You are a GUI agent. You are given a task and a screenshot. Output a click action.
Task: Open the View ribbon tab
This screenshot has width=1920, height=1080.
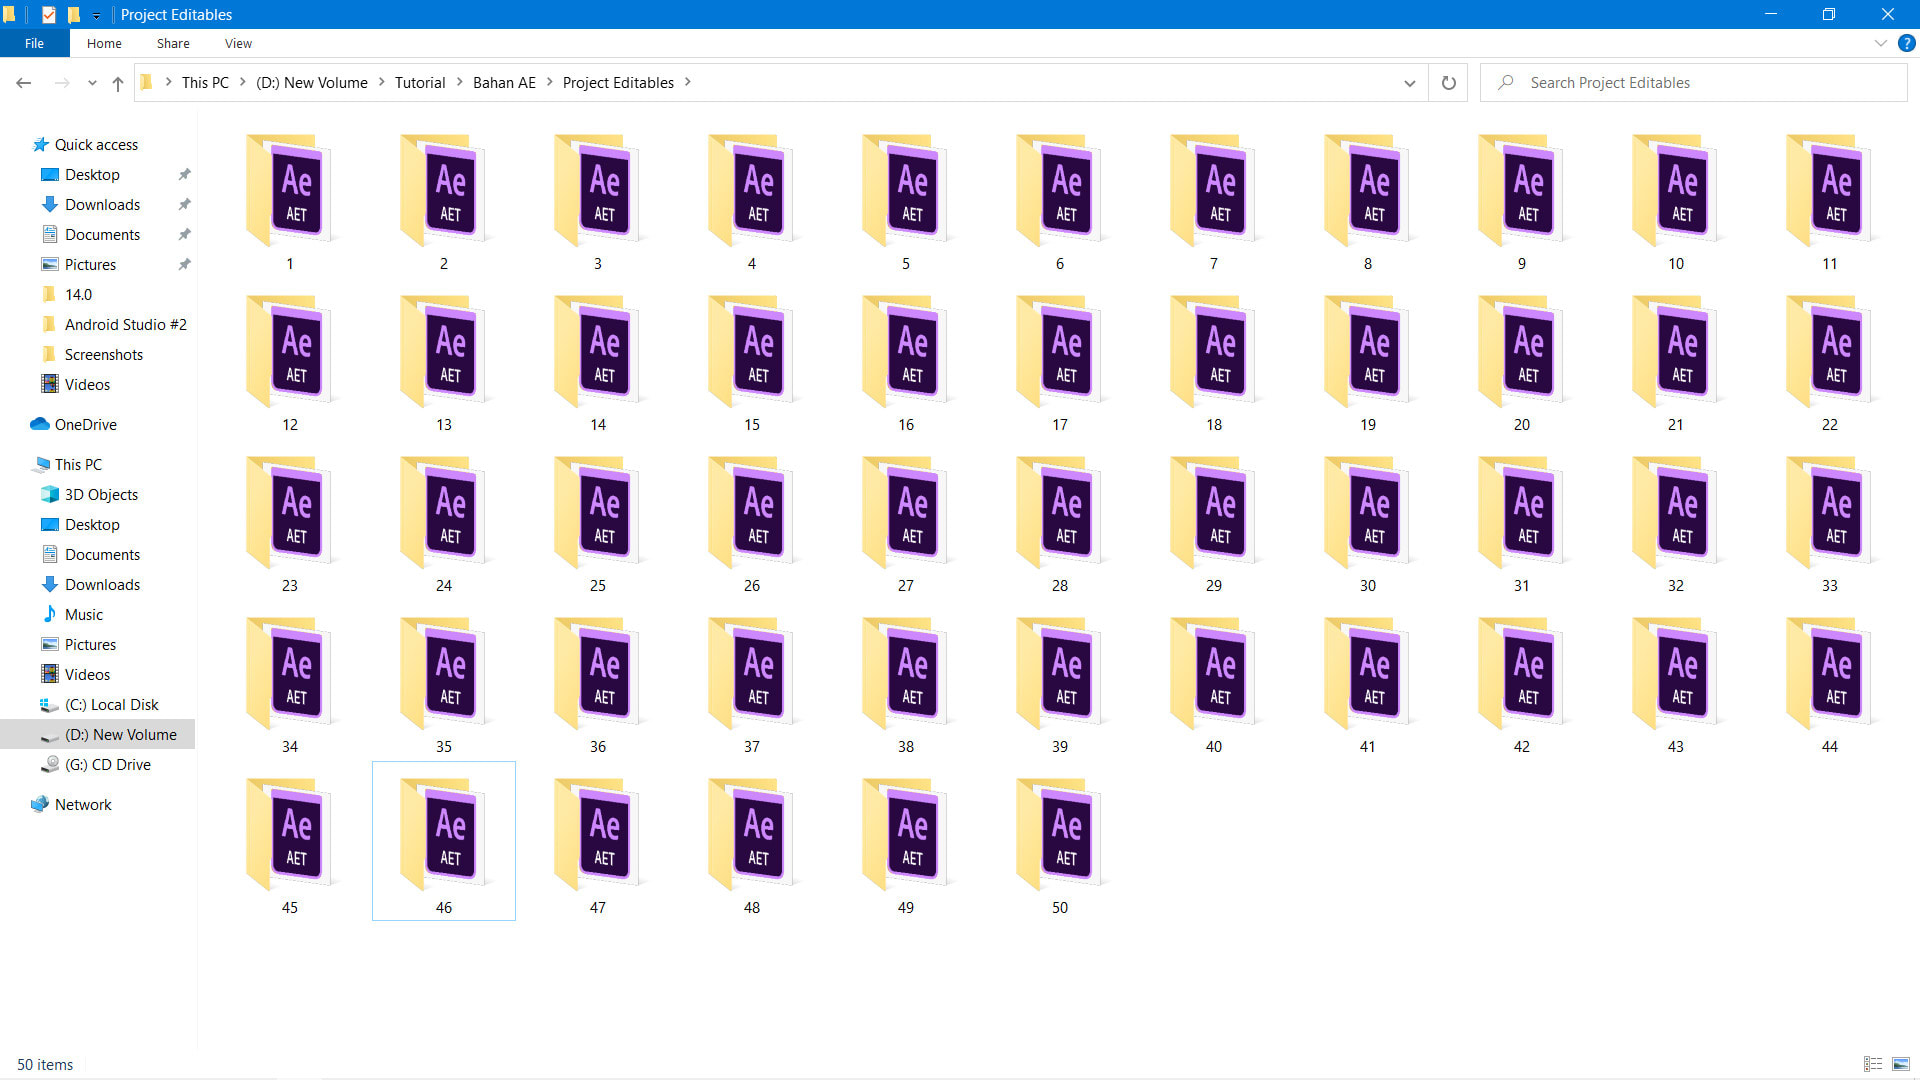(x=238, y=43)
